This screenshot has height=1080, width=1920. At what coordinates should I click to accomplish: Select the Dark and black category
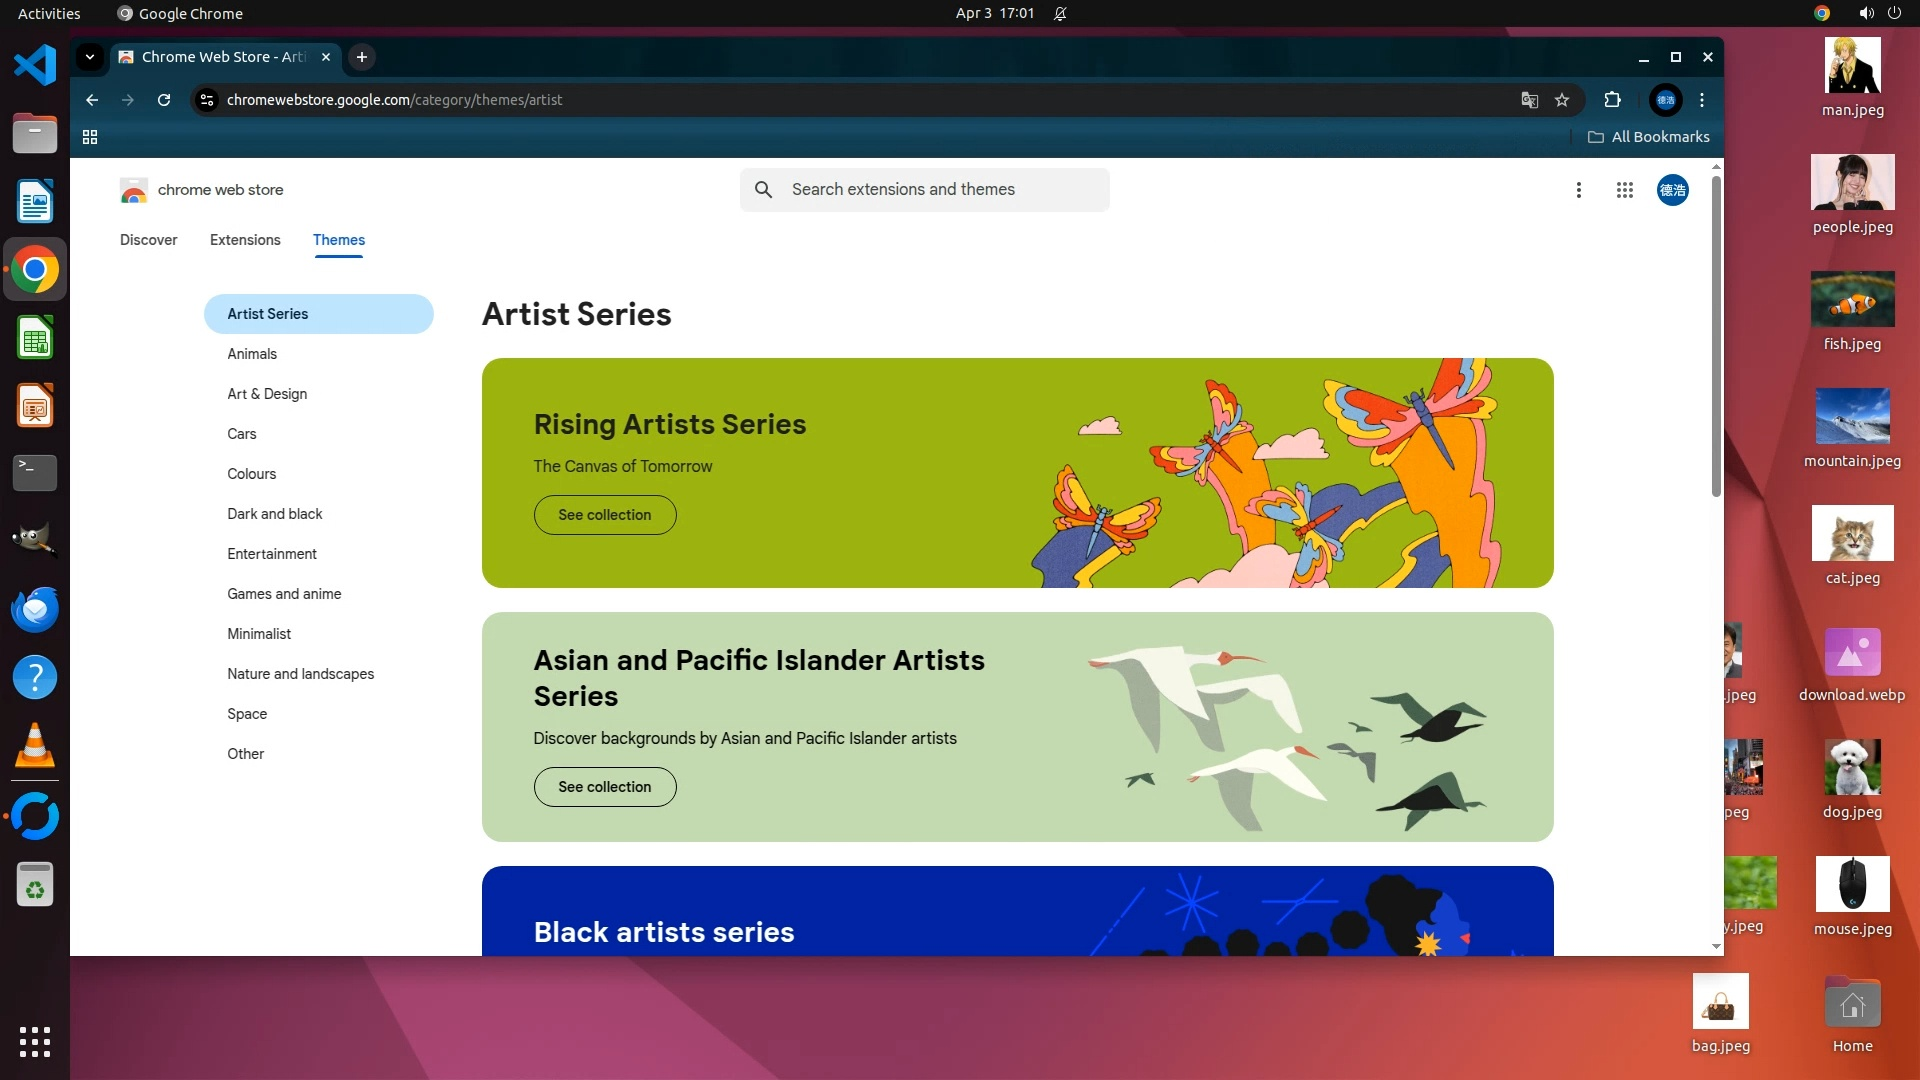point(274,514)
